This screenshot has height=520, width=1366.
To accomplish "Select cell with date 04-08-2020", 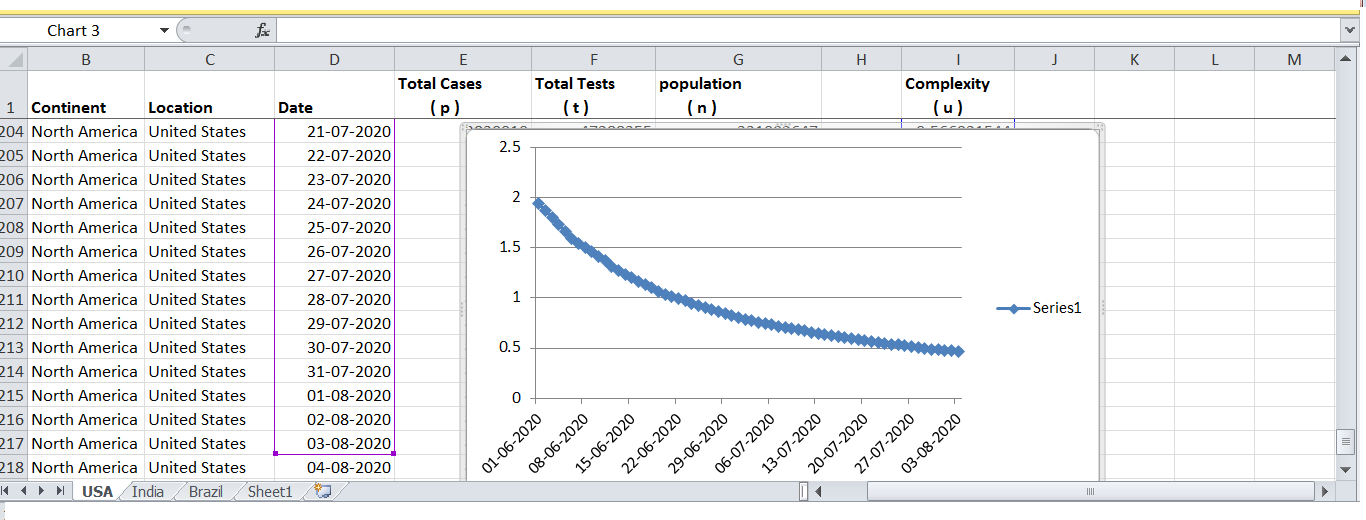I will 334,468.
